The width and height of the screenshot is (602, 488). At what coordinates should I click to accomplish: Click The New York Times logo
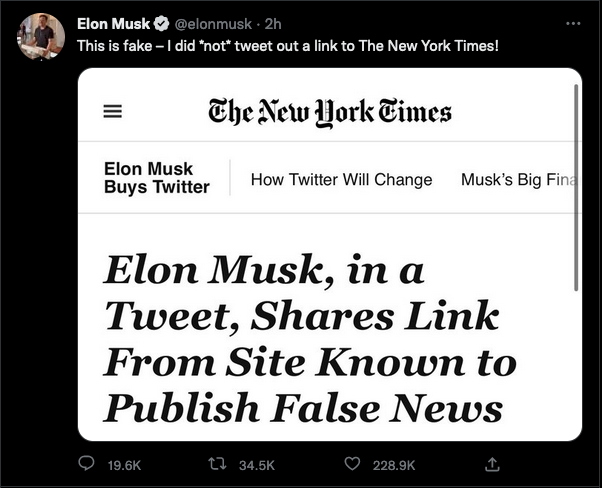[x=330, y=112]
